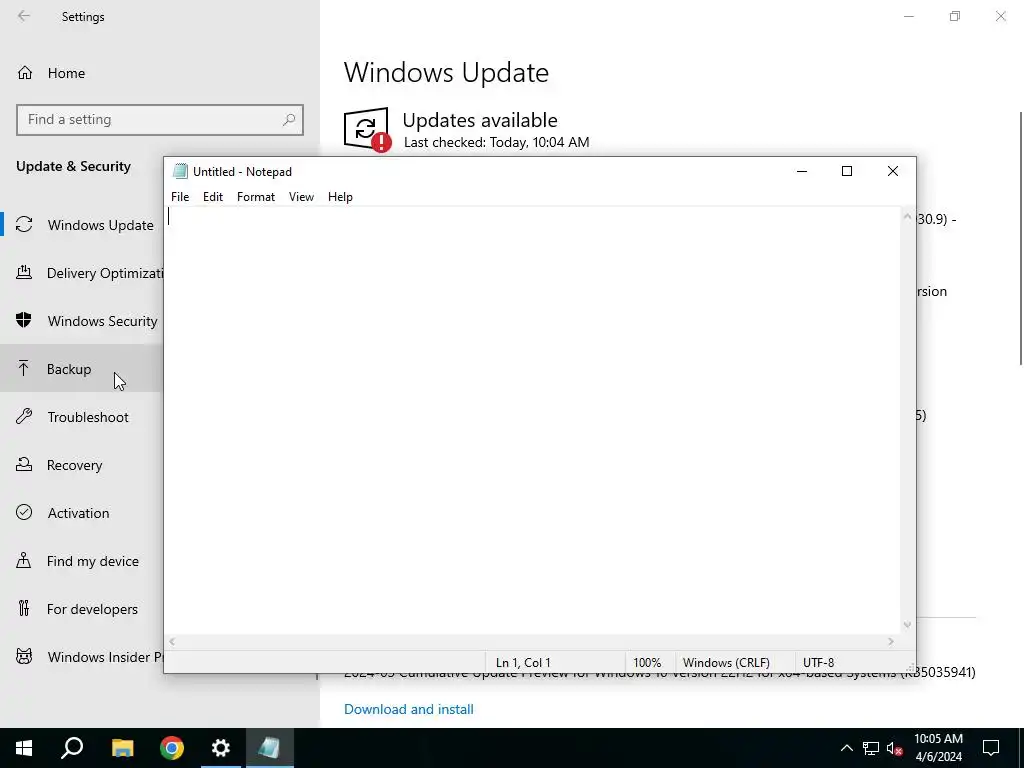Open Notepad View menu
The image size is (1024, 768).
point(301,197)
